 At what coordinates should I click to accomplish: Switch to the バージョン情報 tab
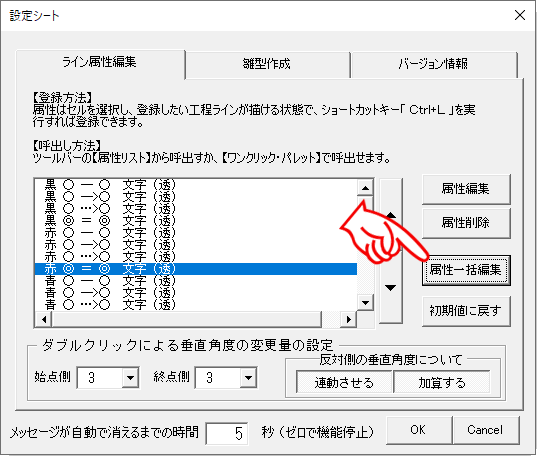pos(434,64)
